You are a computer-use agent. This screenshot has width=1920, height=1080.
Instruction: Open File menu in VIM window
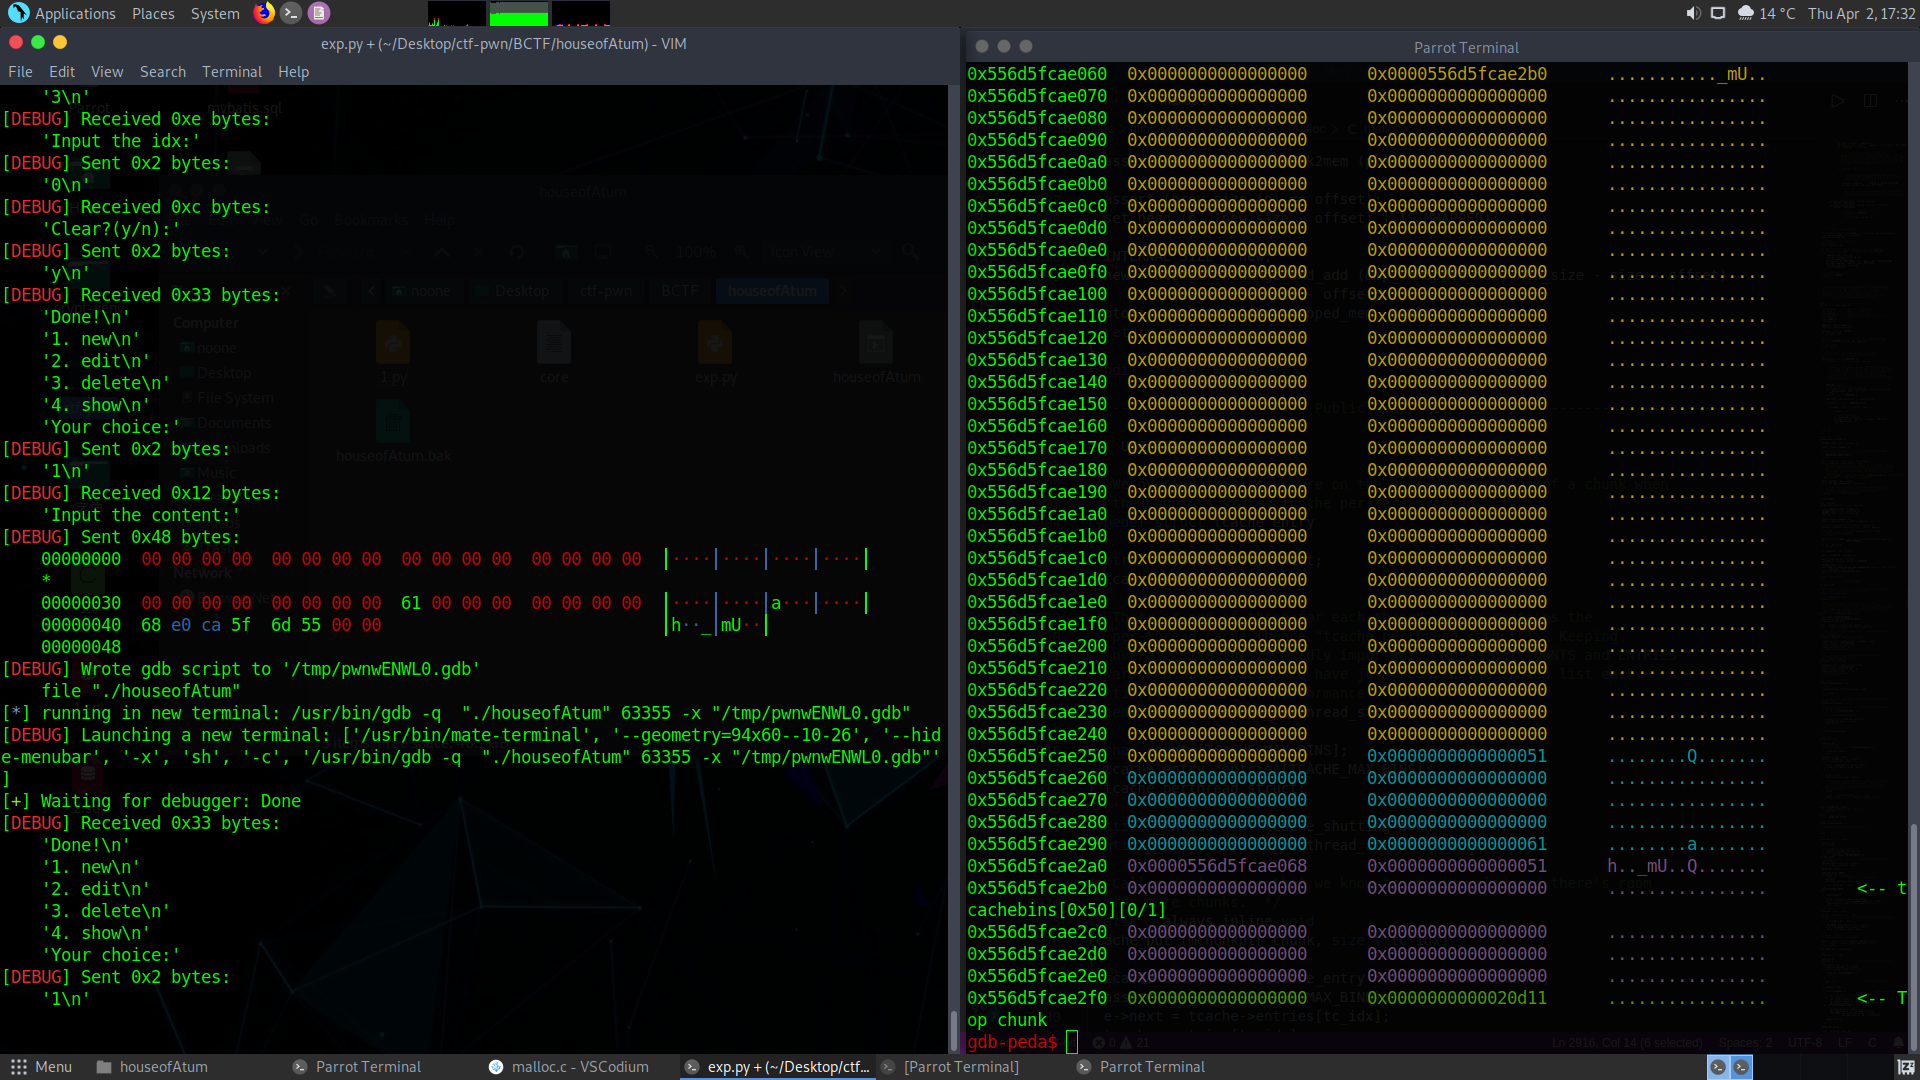(x=20, y=72)
